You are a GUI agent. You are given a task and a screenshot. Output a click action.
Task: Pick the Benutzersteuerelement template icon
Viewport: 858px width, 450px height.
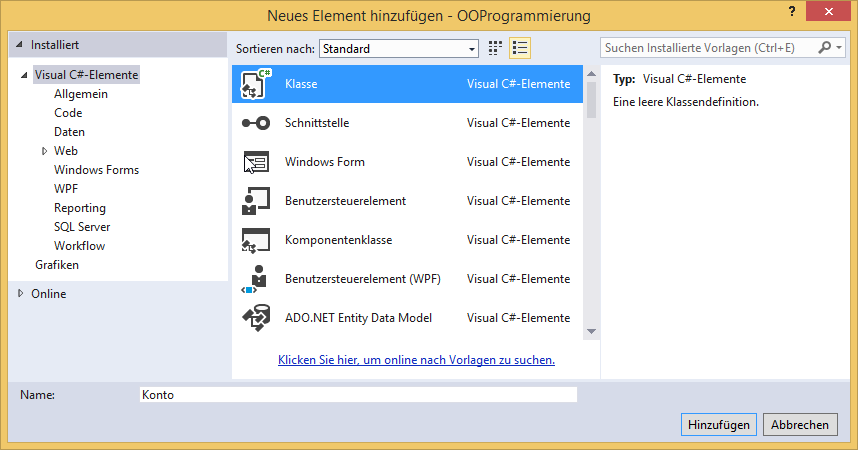click(255, 201)
